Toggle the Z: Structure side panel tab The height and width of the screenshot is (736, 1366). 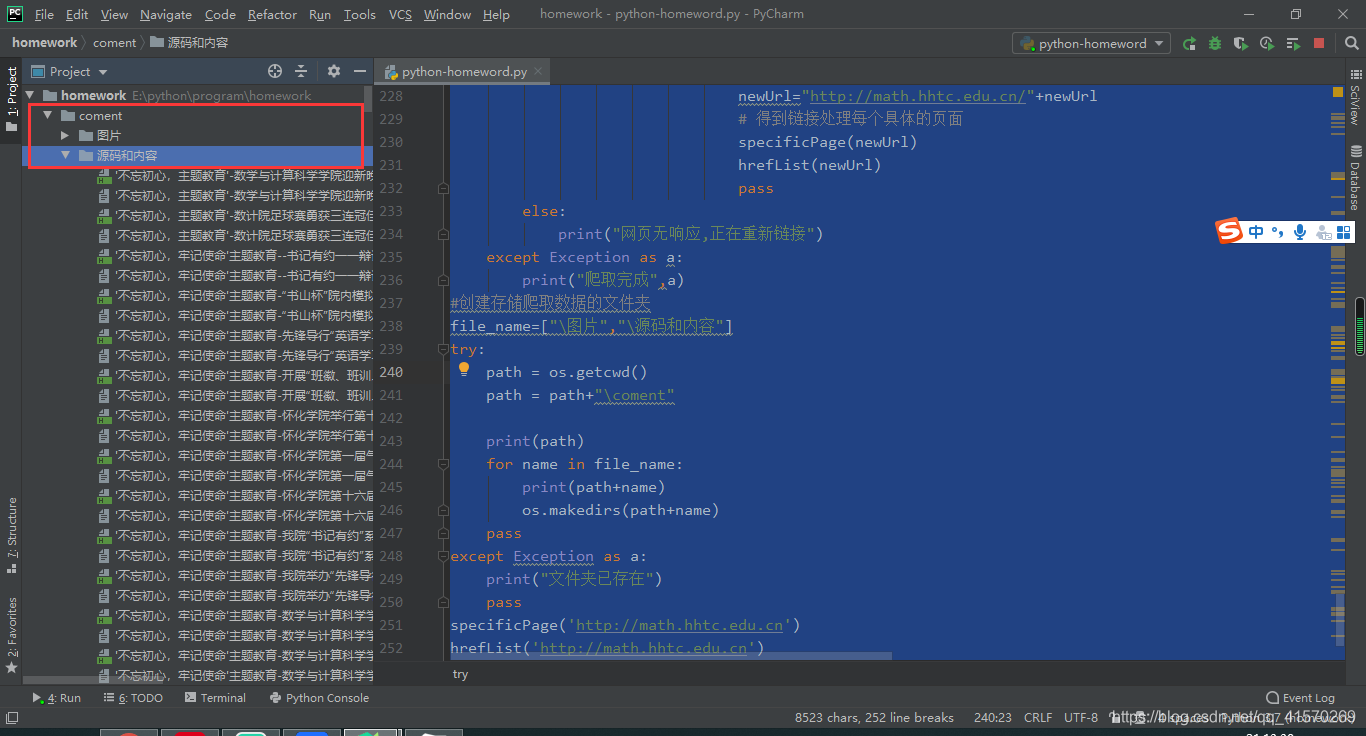click(x=12, y=535)
